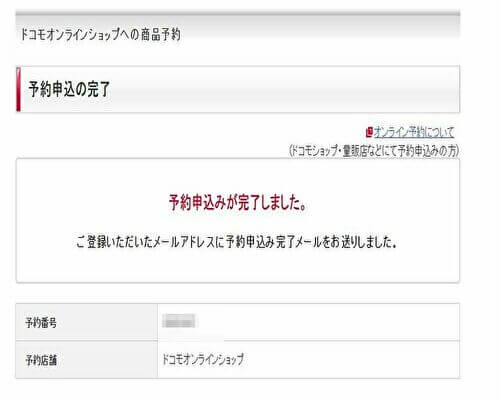Click the red accent bar beside 予約申込の完了
Viewport: 500px width, 400px height.
click(x=18, y=89)
